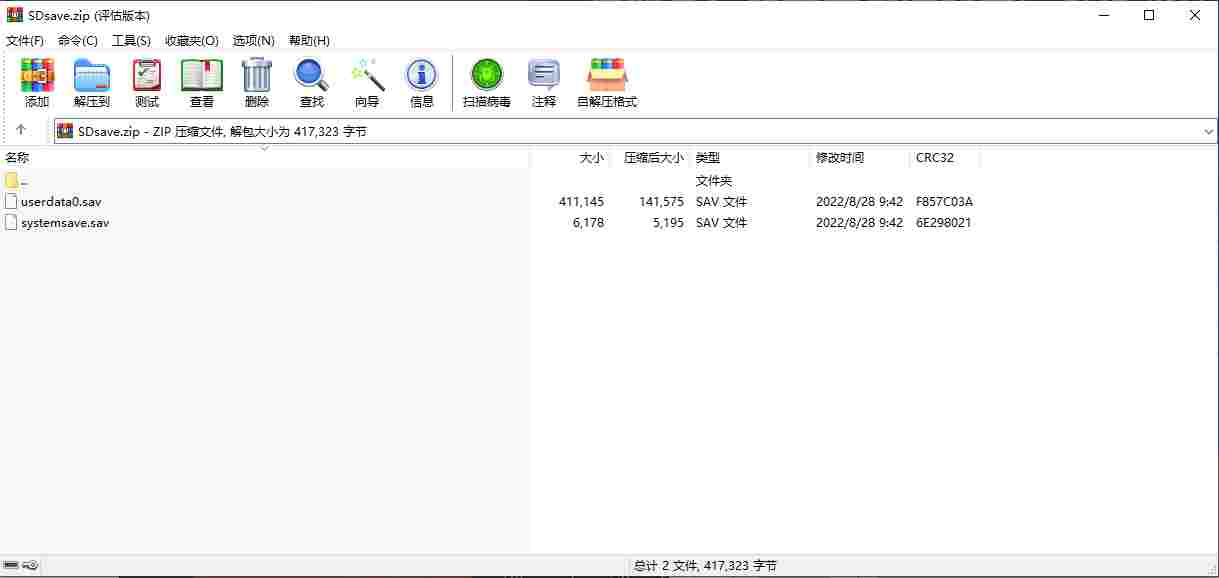The width and height of the screenshot is (1219, 578).
Task: Launch the Wizard (向导) wand icon
Action: click(x=367, y=83)
